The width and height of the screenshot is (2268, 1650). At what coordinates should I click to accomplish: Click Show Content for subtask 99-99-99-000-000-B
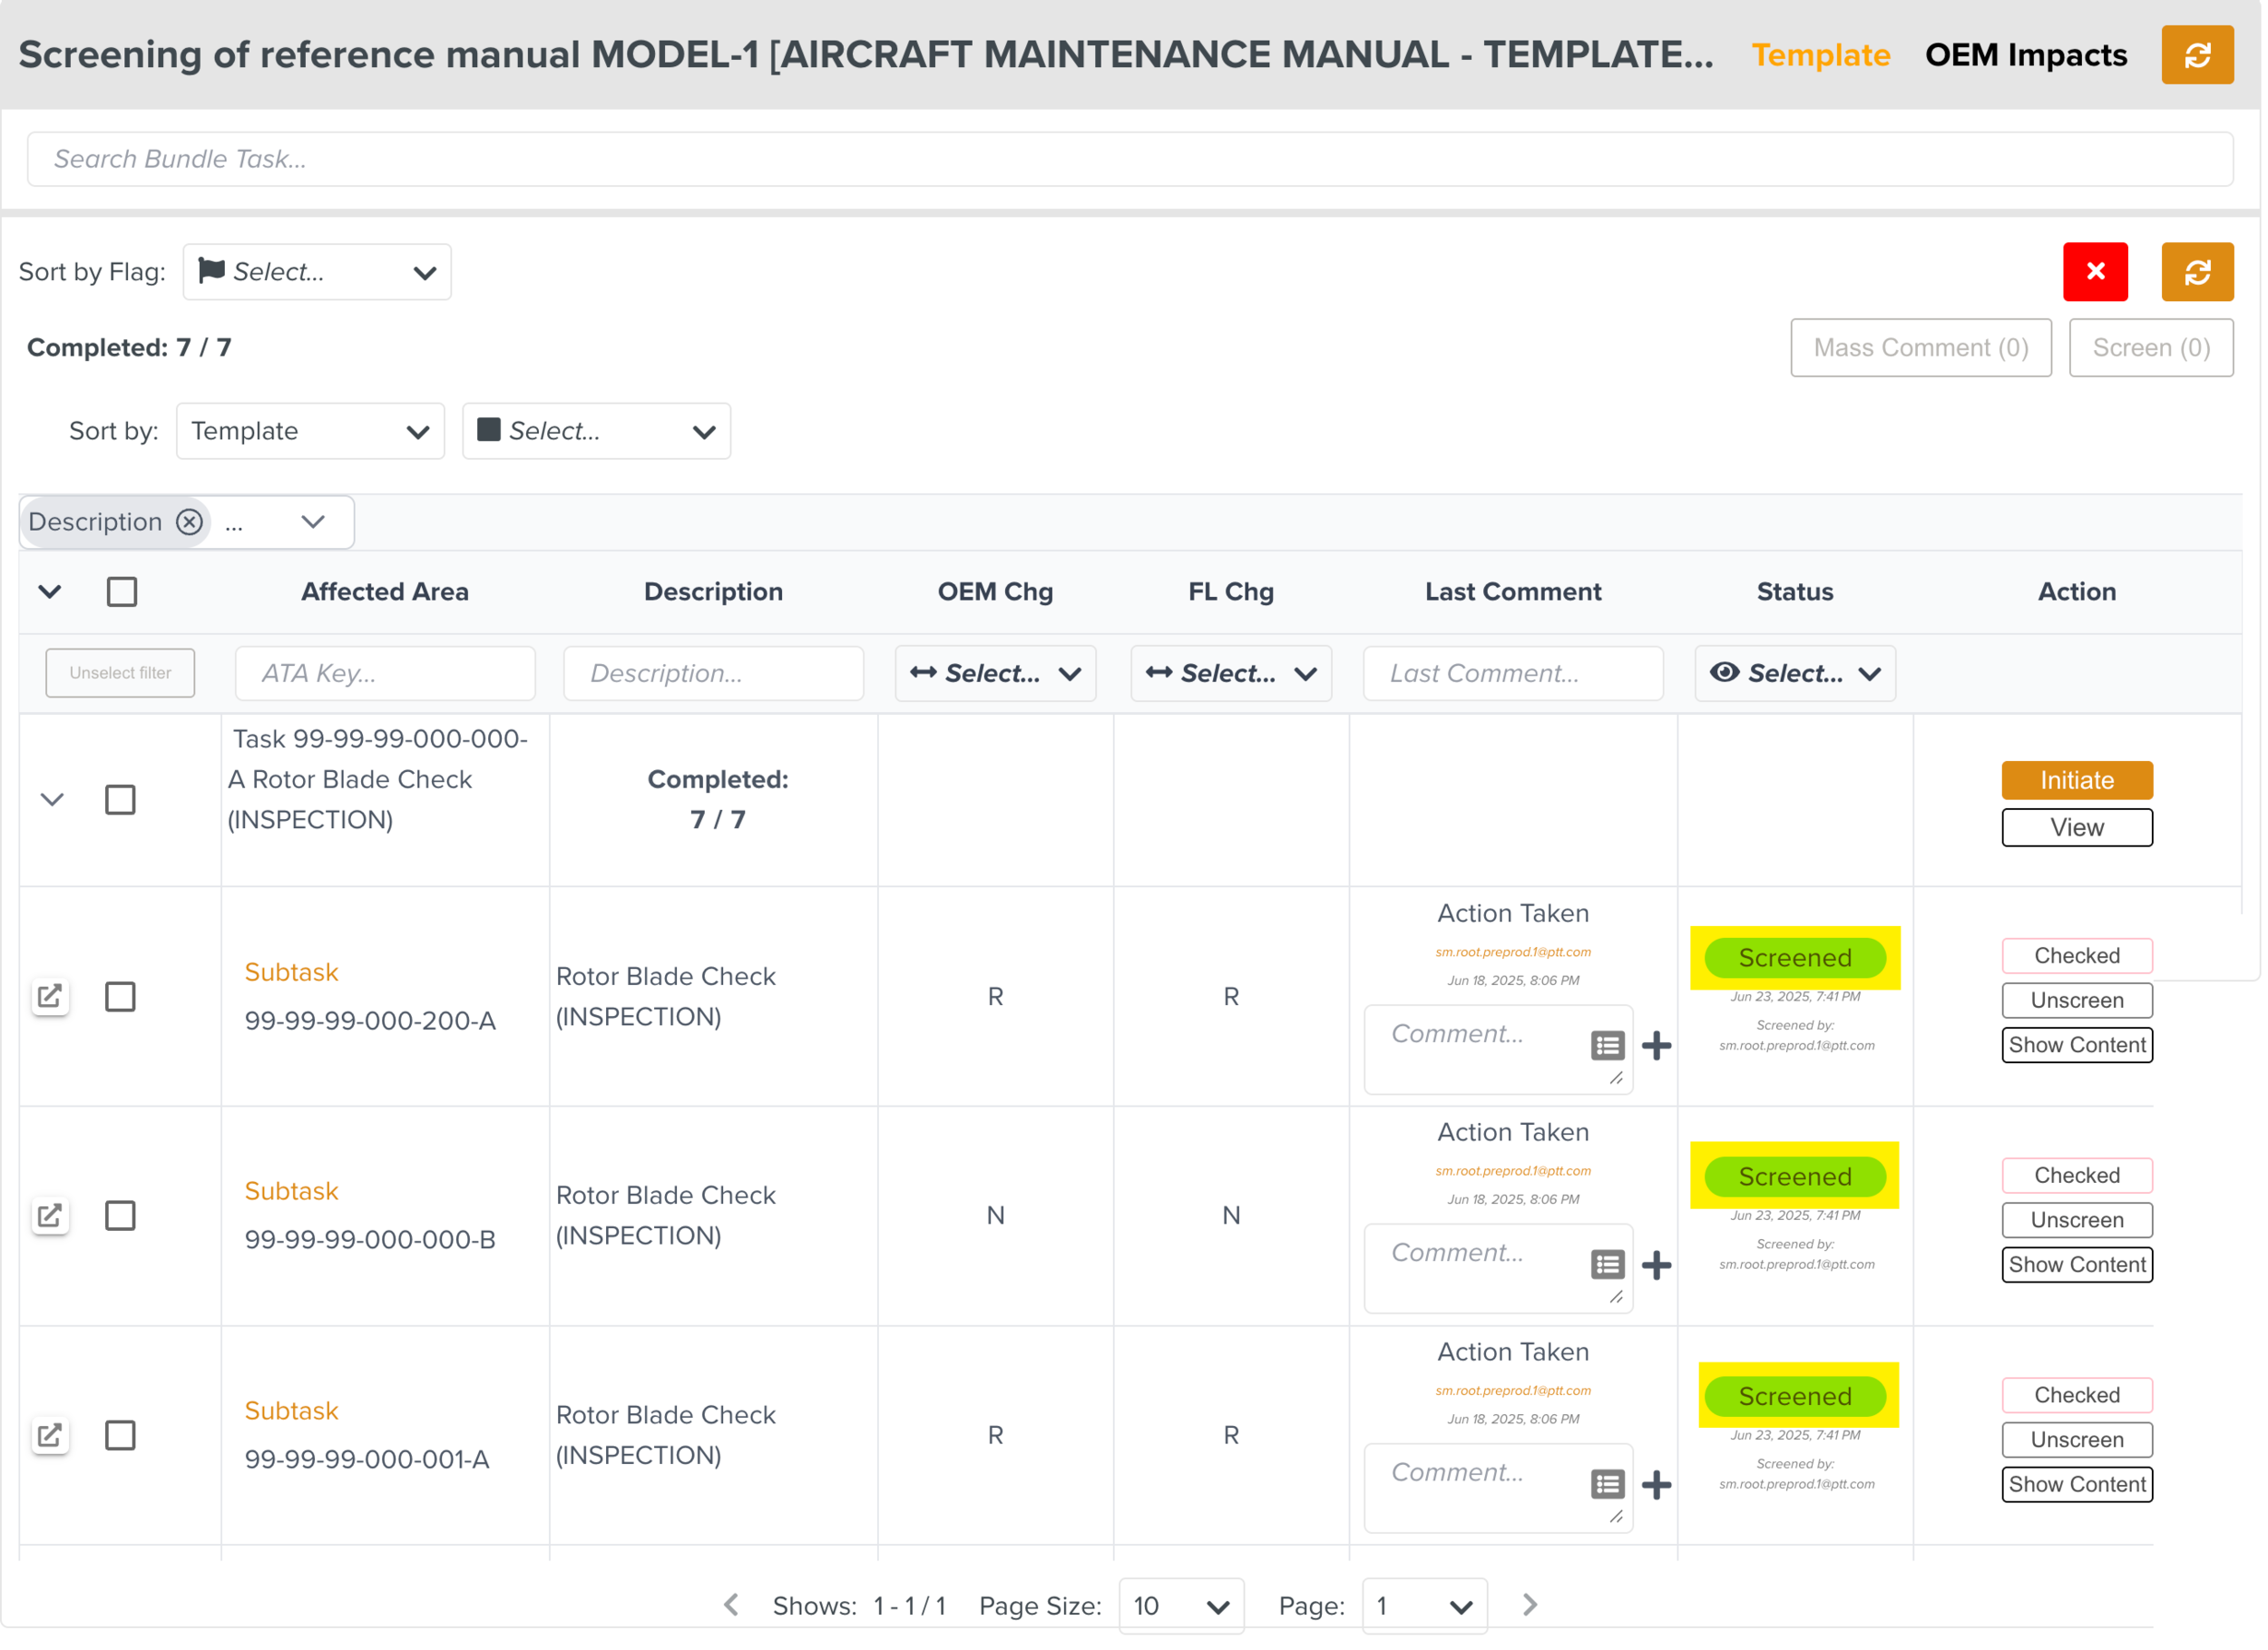coord(2080,1267)
